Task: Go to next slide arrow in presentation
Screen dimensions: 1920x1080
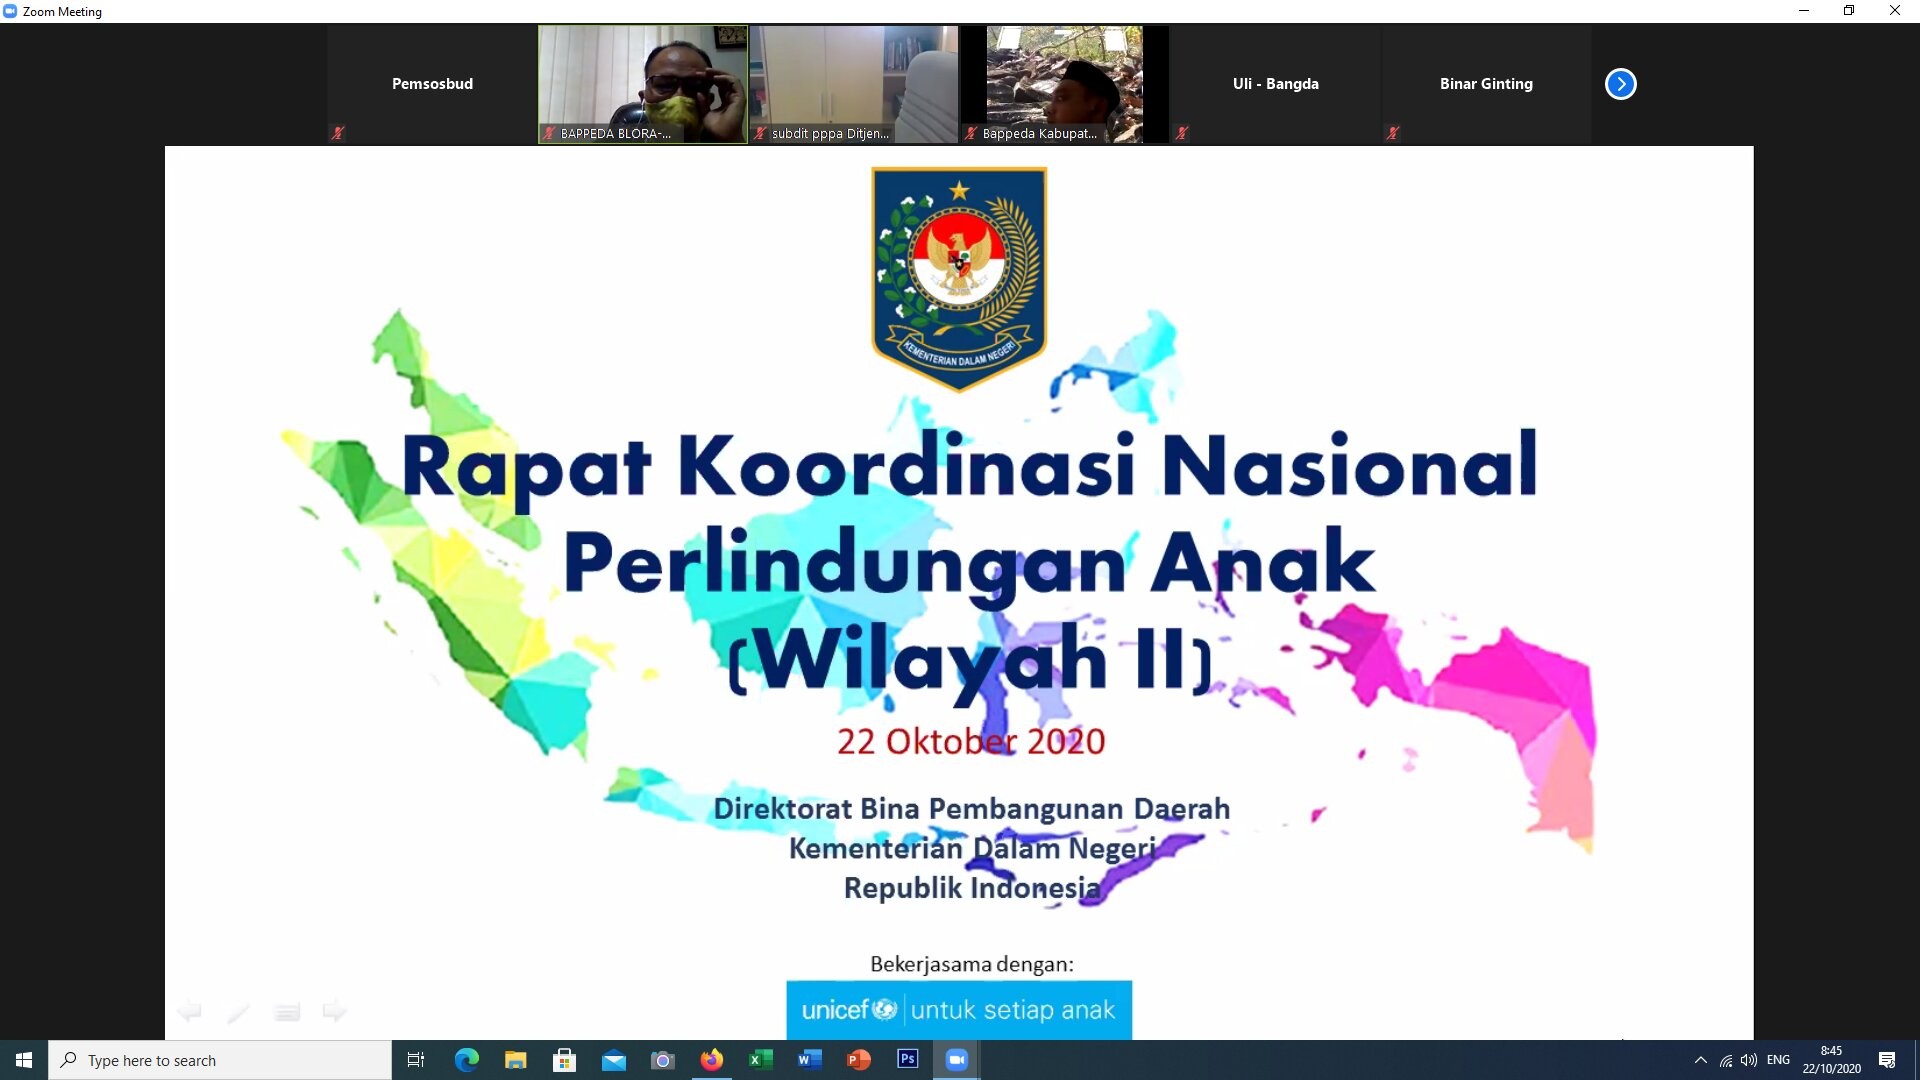Action: click(335, 1012)
